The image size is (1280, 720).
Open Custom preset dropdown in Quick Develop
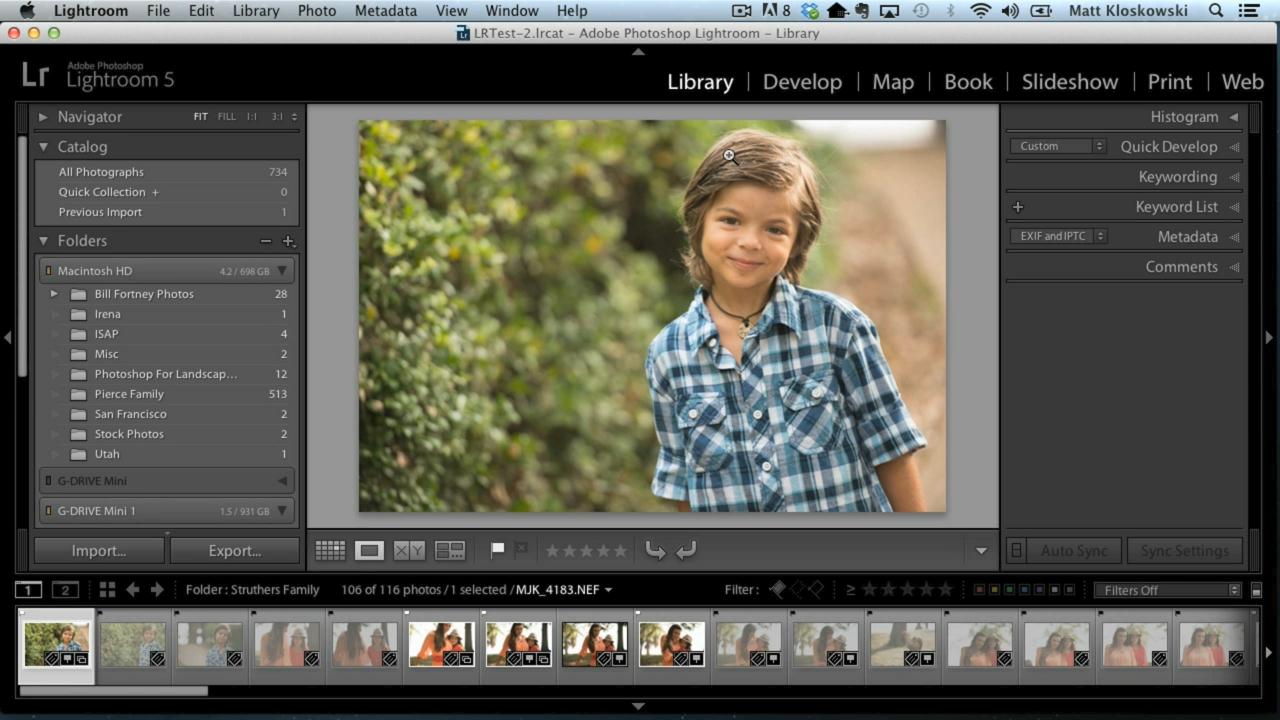click(x=1057, y=146)
